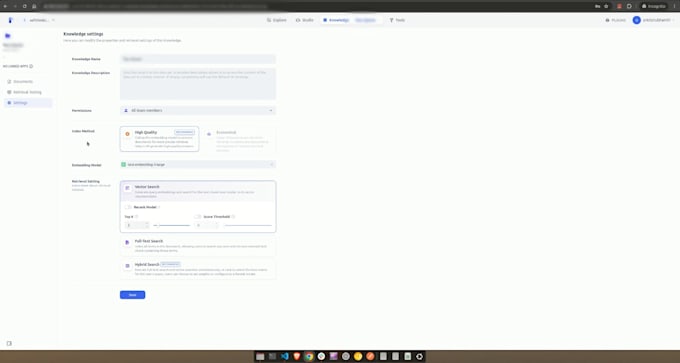
Task: Open Retrieval Testing in the sidebar
Action: click(28, 92)
